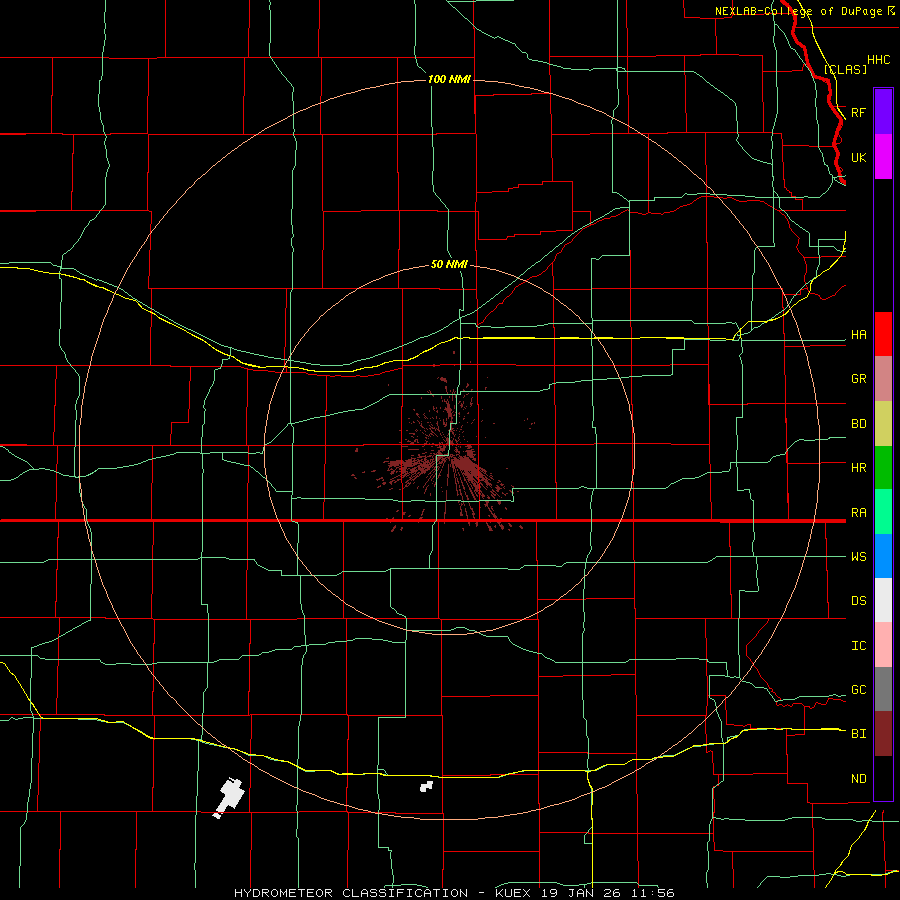Click the GC legend label
The image size is (900, 900).
859,690
